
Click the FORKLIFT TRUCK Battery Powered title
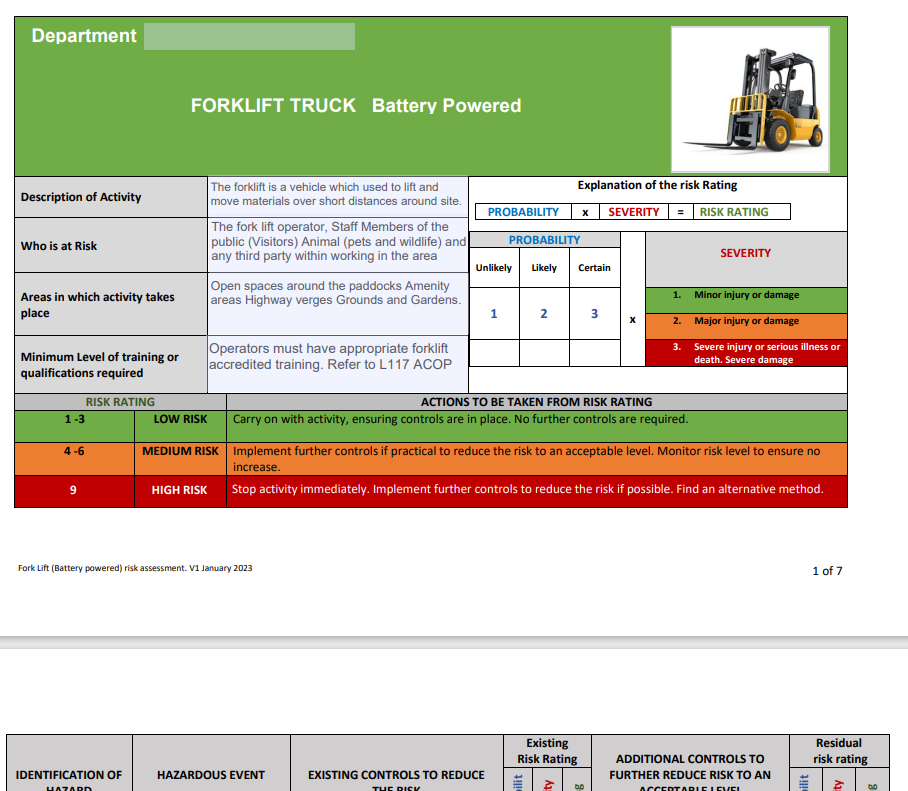click(355, 105)
